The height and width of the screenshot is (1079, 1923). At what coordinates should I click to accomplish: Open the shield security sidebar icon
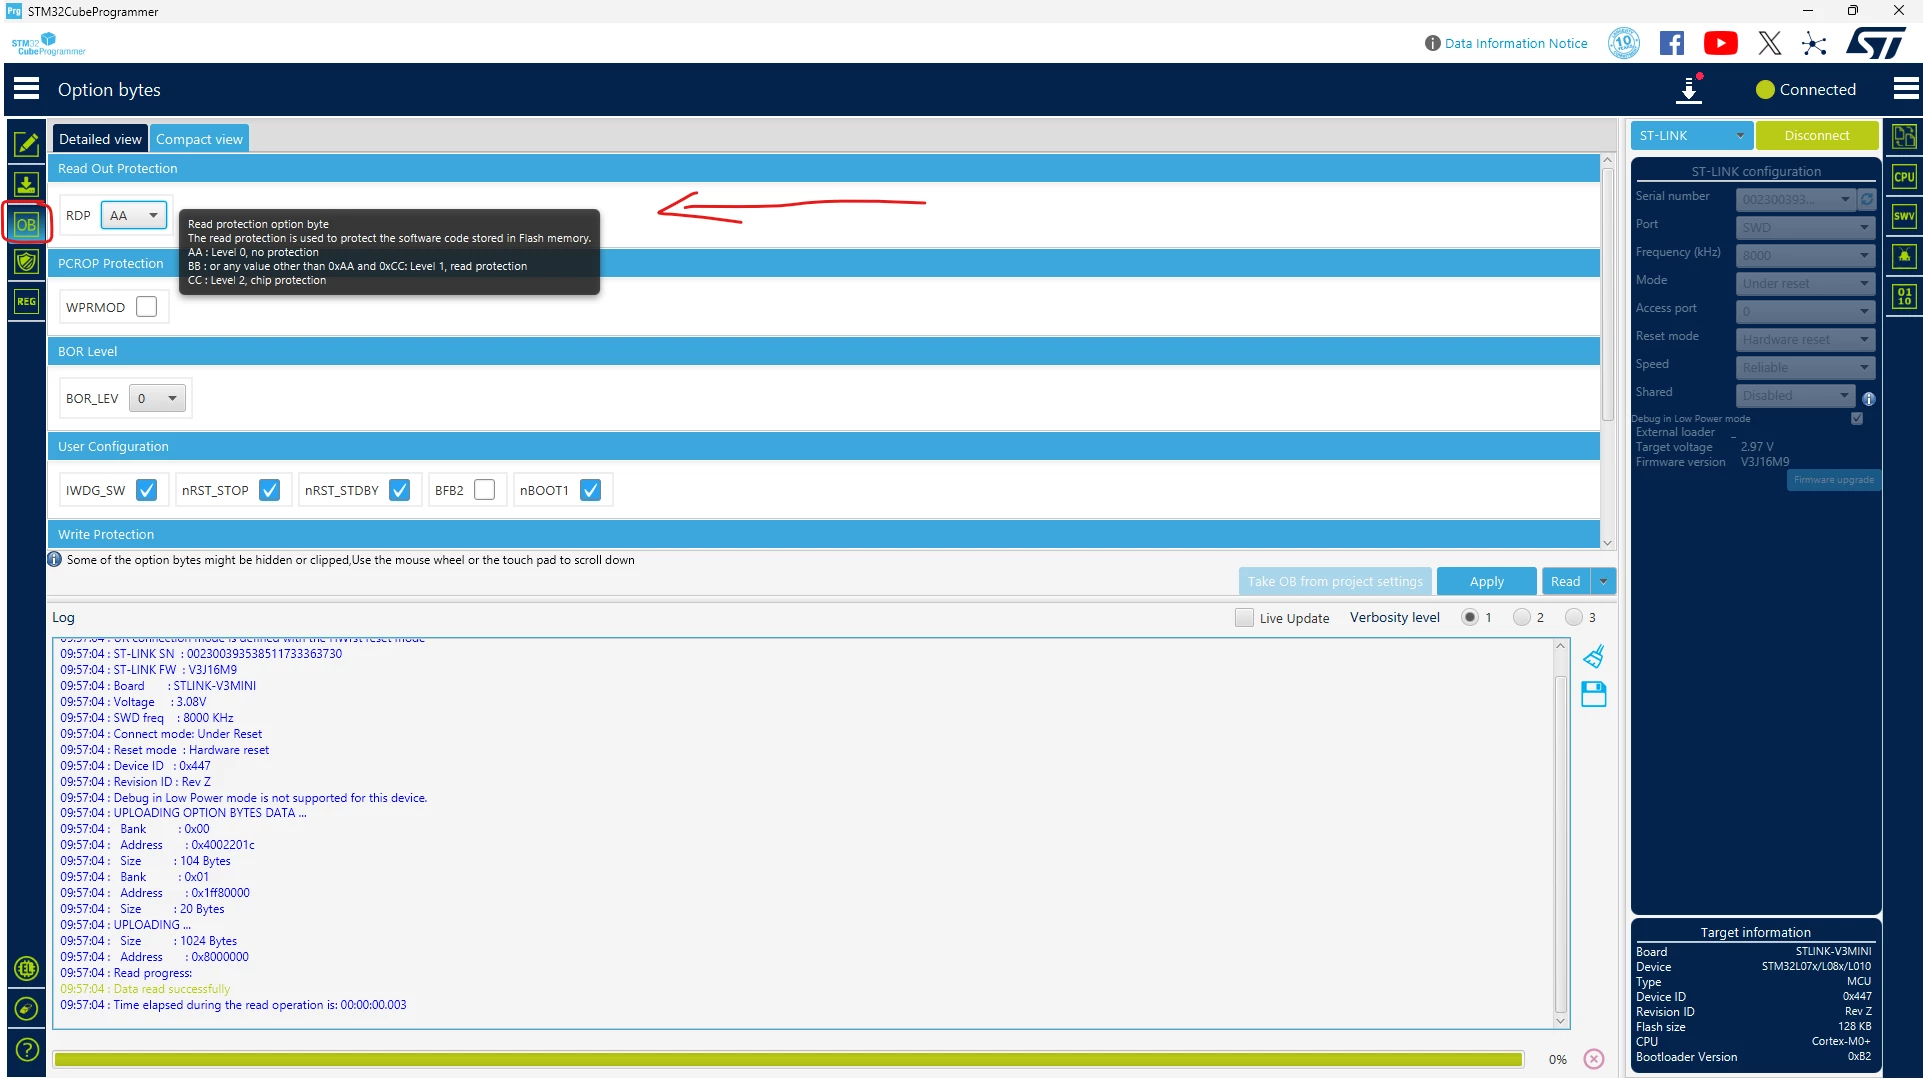point(26,262)
